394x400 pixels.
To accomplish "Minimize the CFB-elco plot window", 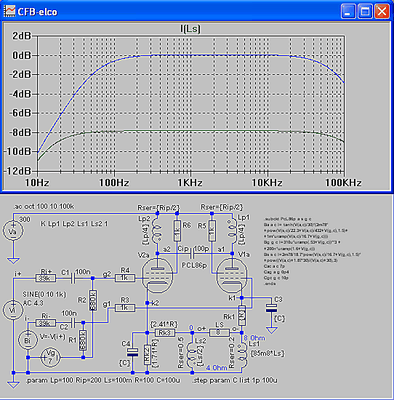I will pyautogui.click(x=348, y=12).
